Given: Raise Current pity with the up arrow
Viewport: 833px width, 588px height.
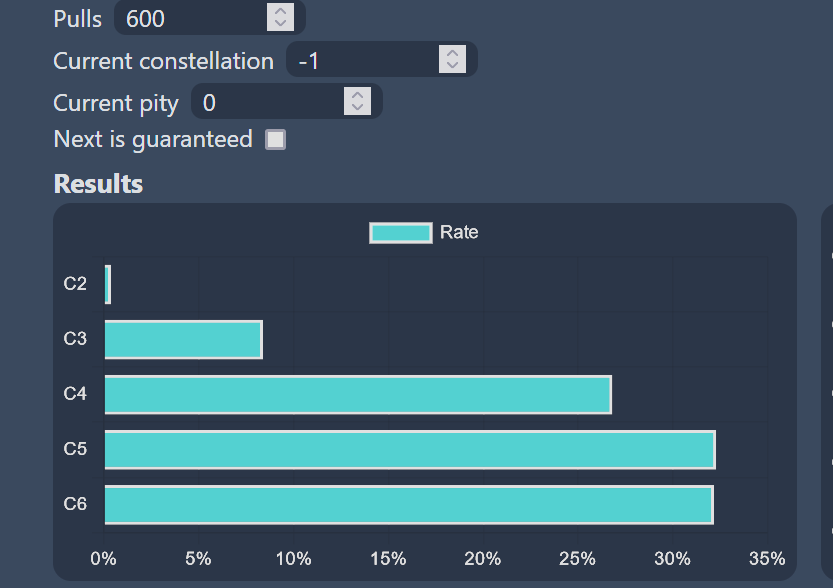Looking at the screenshot, I should (x=357, y=96).
